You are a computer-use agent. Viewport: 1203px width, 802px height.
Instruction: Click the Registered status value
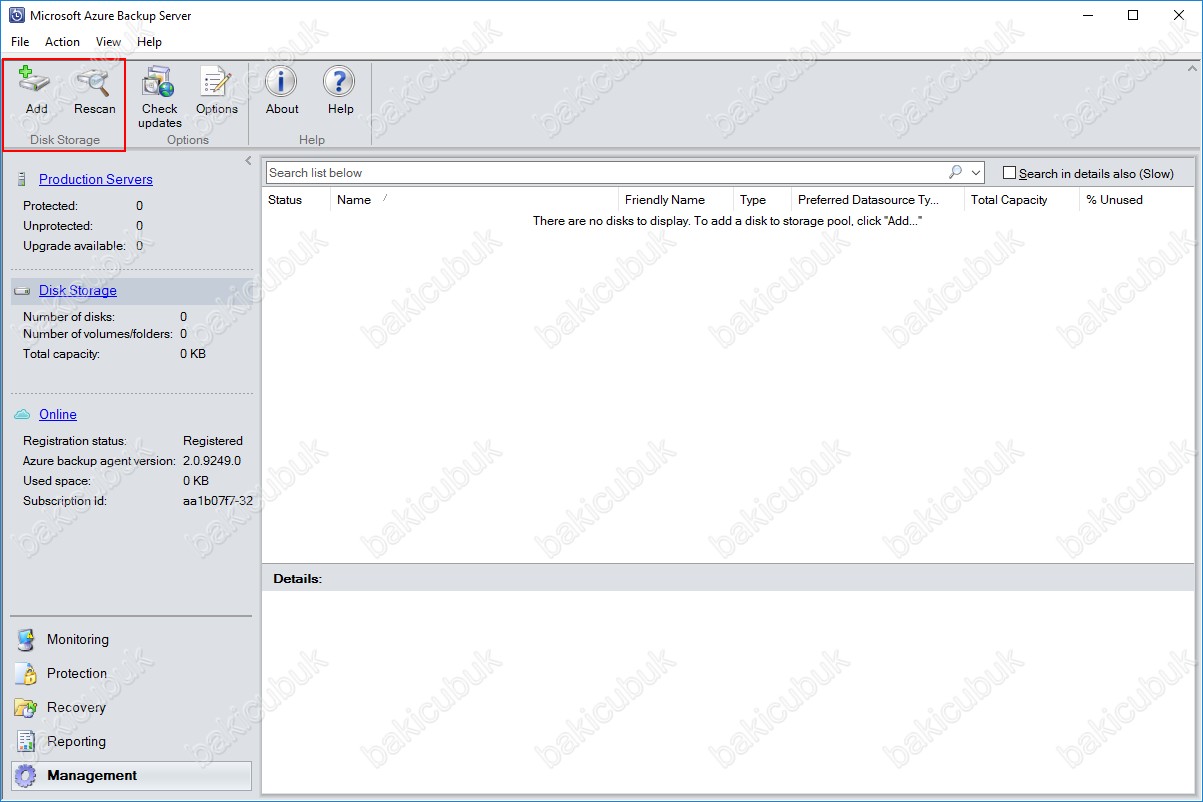click(x=213, y=441)
